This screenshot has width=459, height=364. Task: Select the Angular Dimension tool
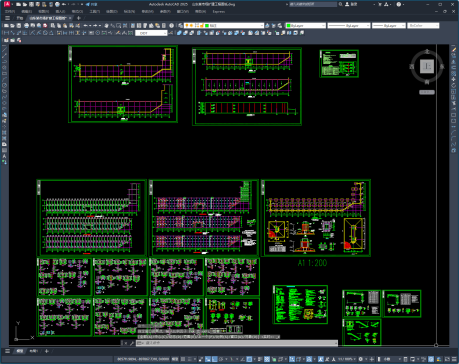coord(51,33)
